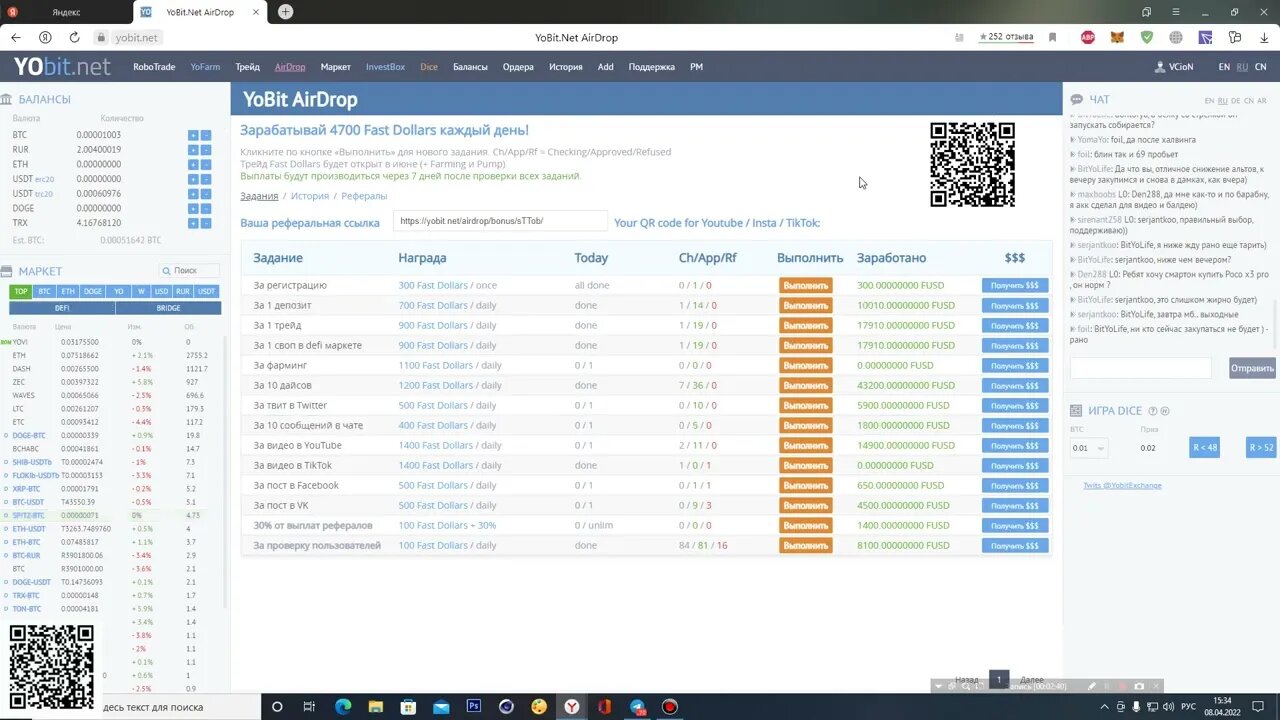1280x720 pixels.
Task: Open YoFarm in the top menu
Action: (205, 67)
